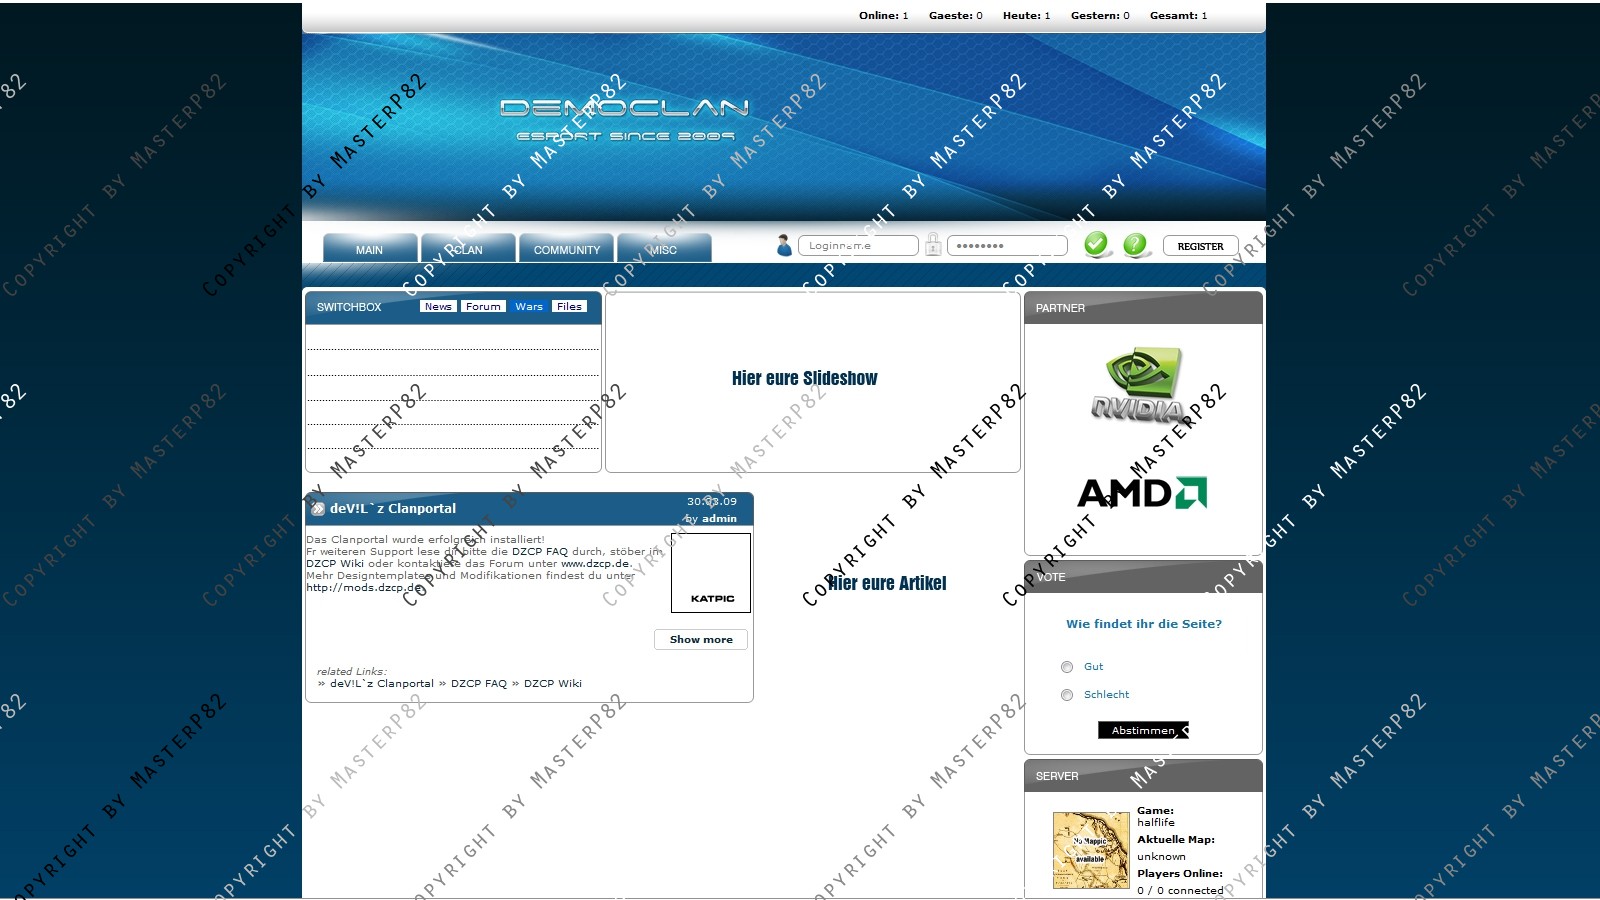
Task: Focus the Loginname input field
Action: [858, 246]
